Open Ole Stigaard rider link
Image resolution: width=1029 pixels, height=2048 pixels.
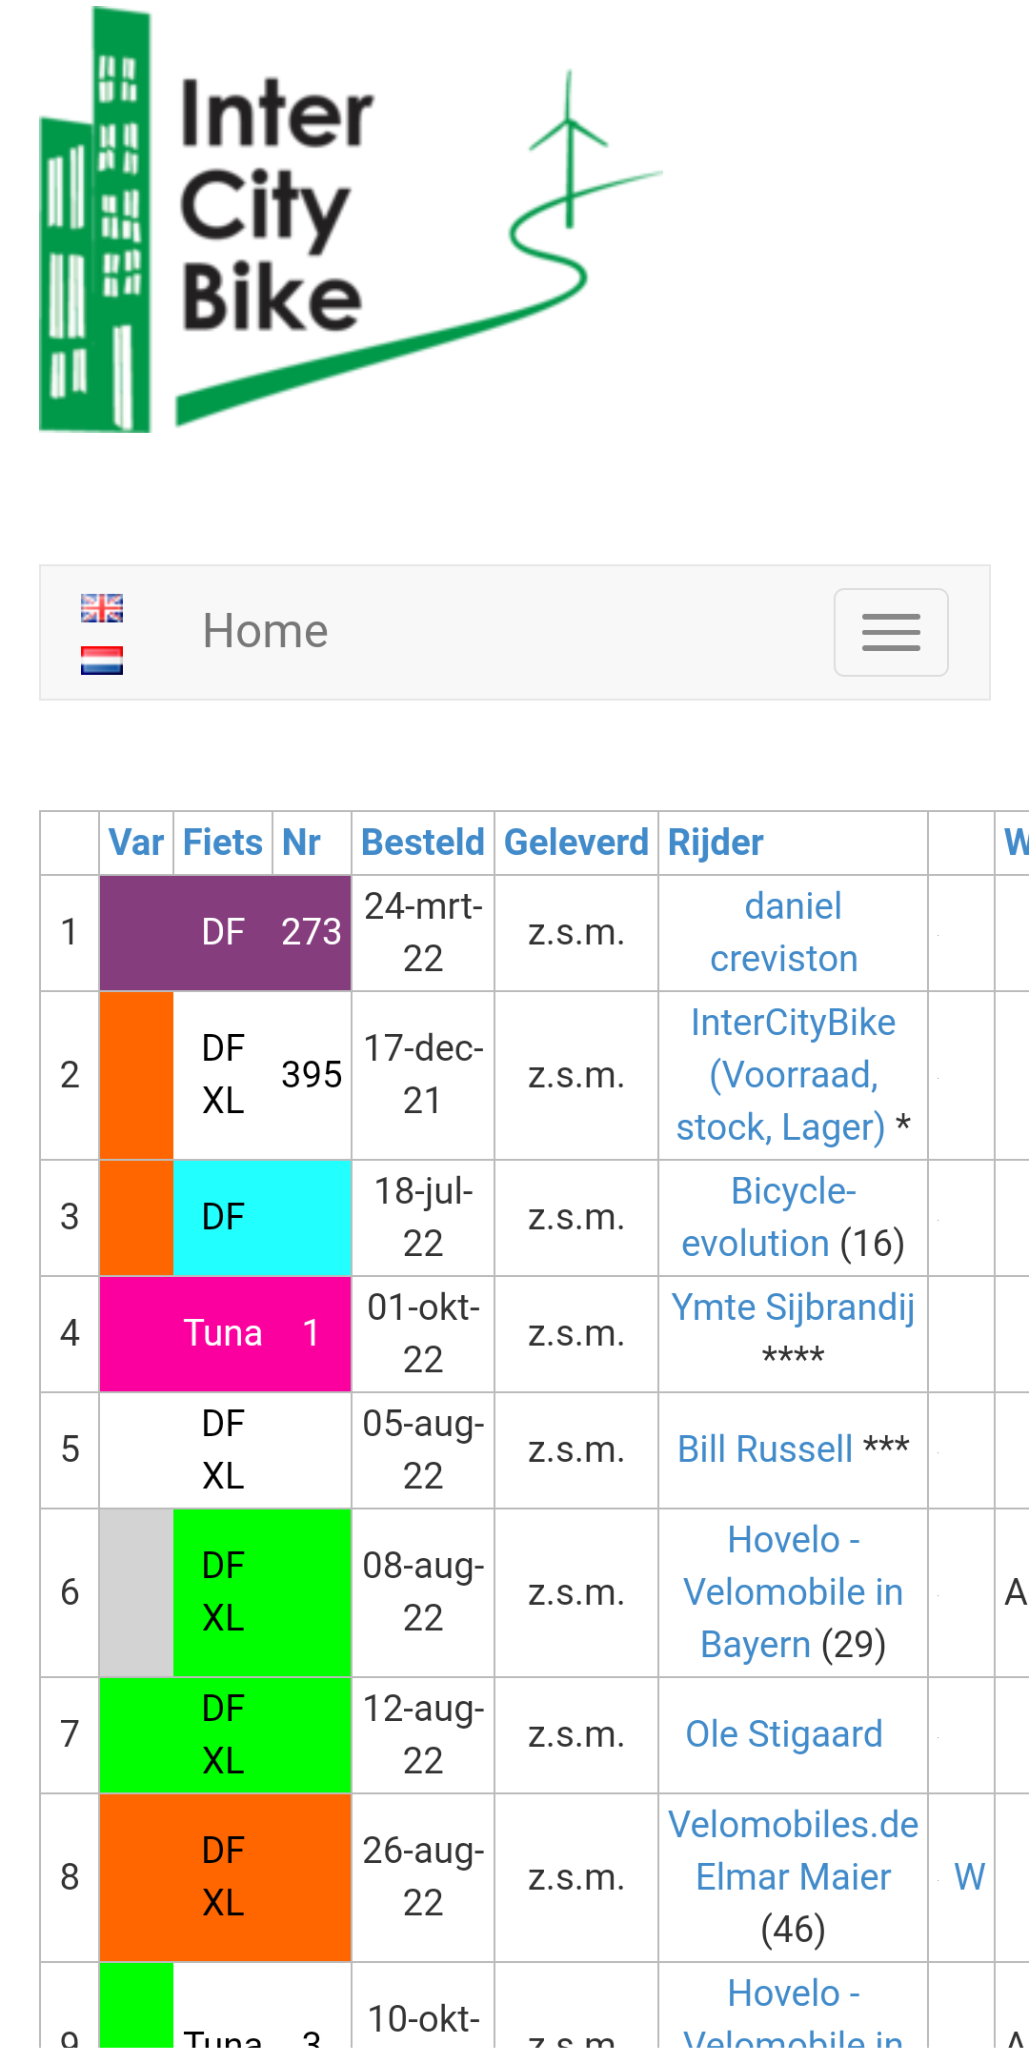783,1734
